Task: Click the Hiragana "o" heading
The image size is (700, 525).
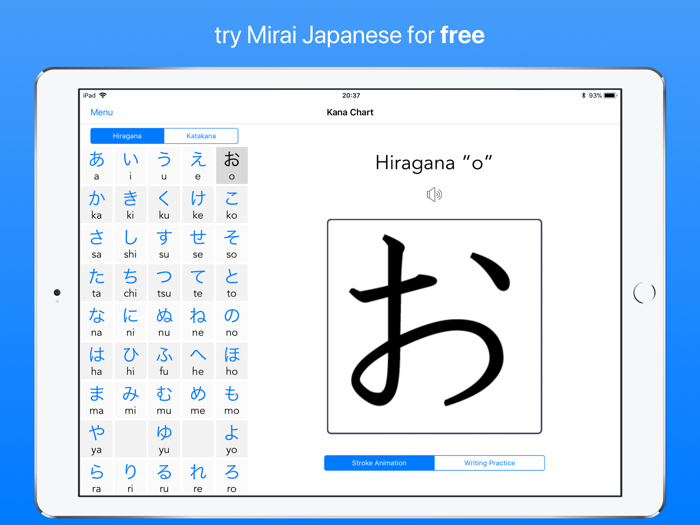Action: click(x=433, y=163)
